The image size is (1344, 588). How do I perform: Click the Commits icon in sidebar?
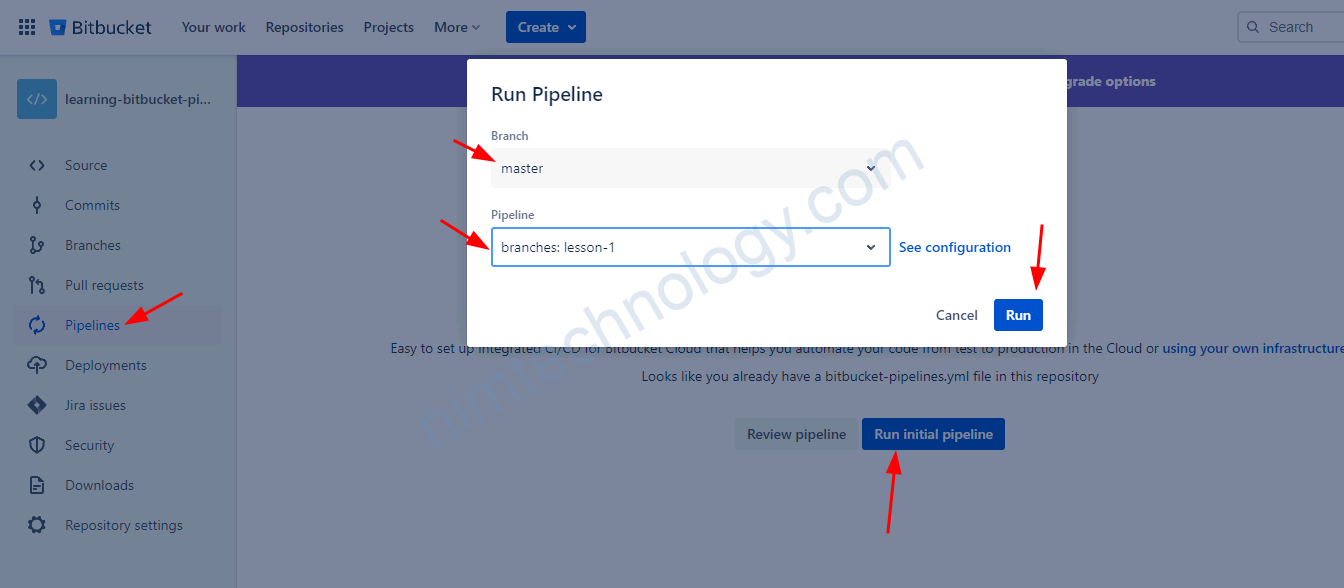click(x=37, y=205)
